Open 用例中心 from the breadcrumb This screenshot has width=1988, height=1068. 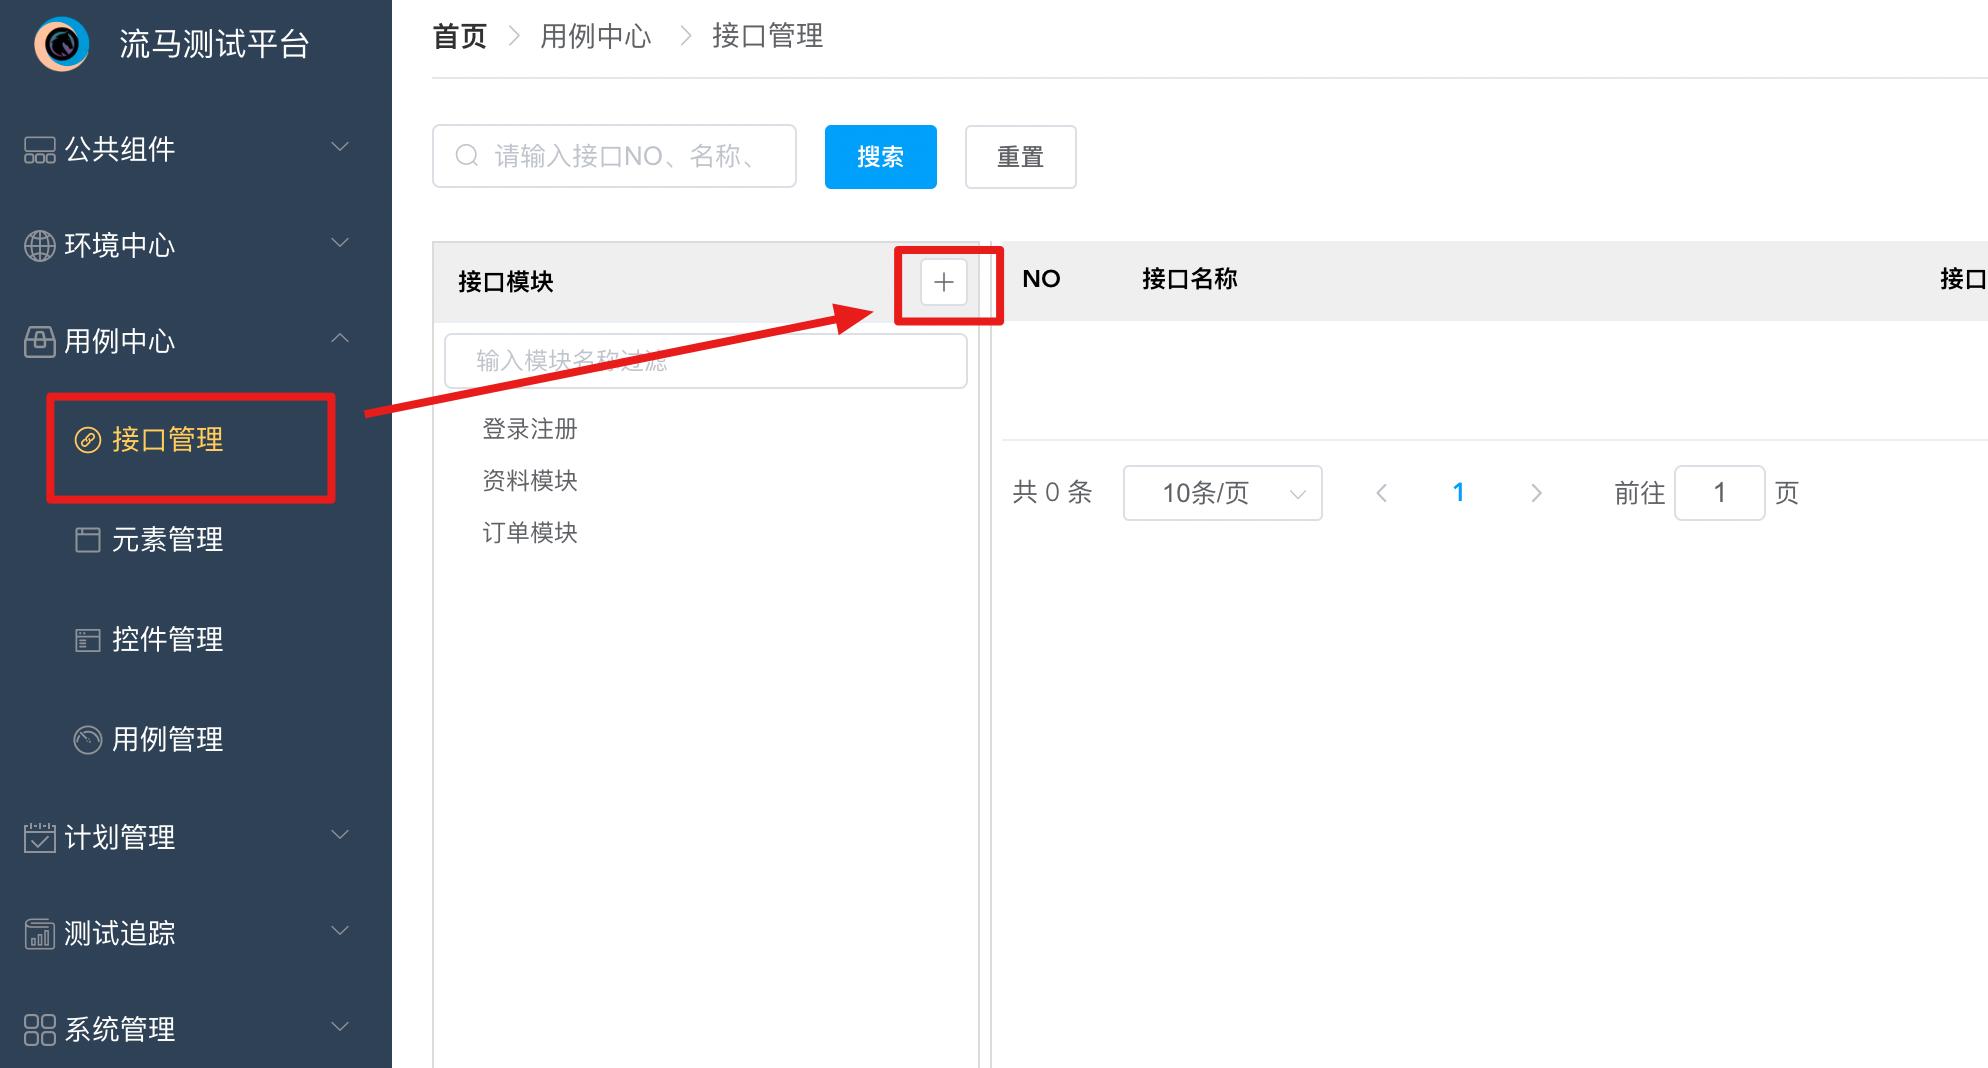click(x=596, y=35)
